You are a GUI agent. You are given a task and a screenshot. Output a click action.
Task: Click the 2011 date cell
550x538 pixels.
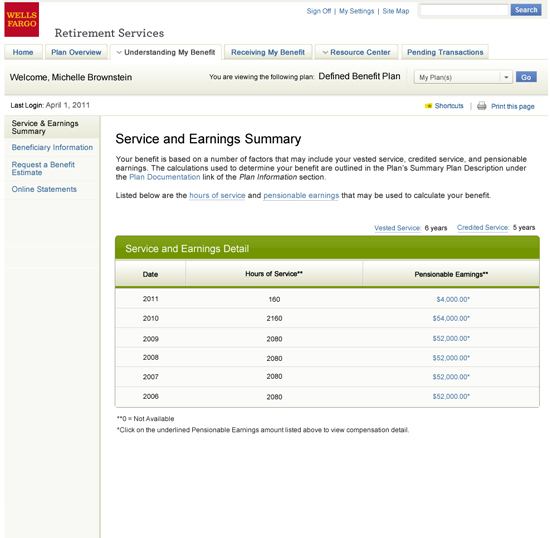point(150,299)
